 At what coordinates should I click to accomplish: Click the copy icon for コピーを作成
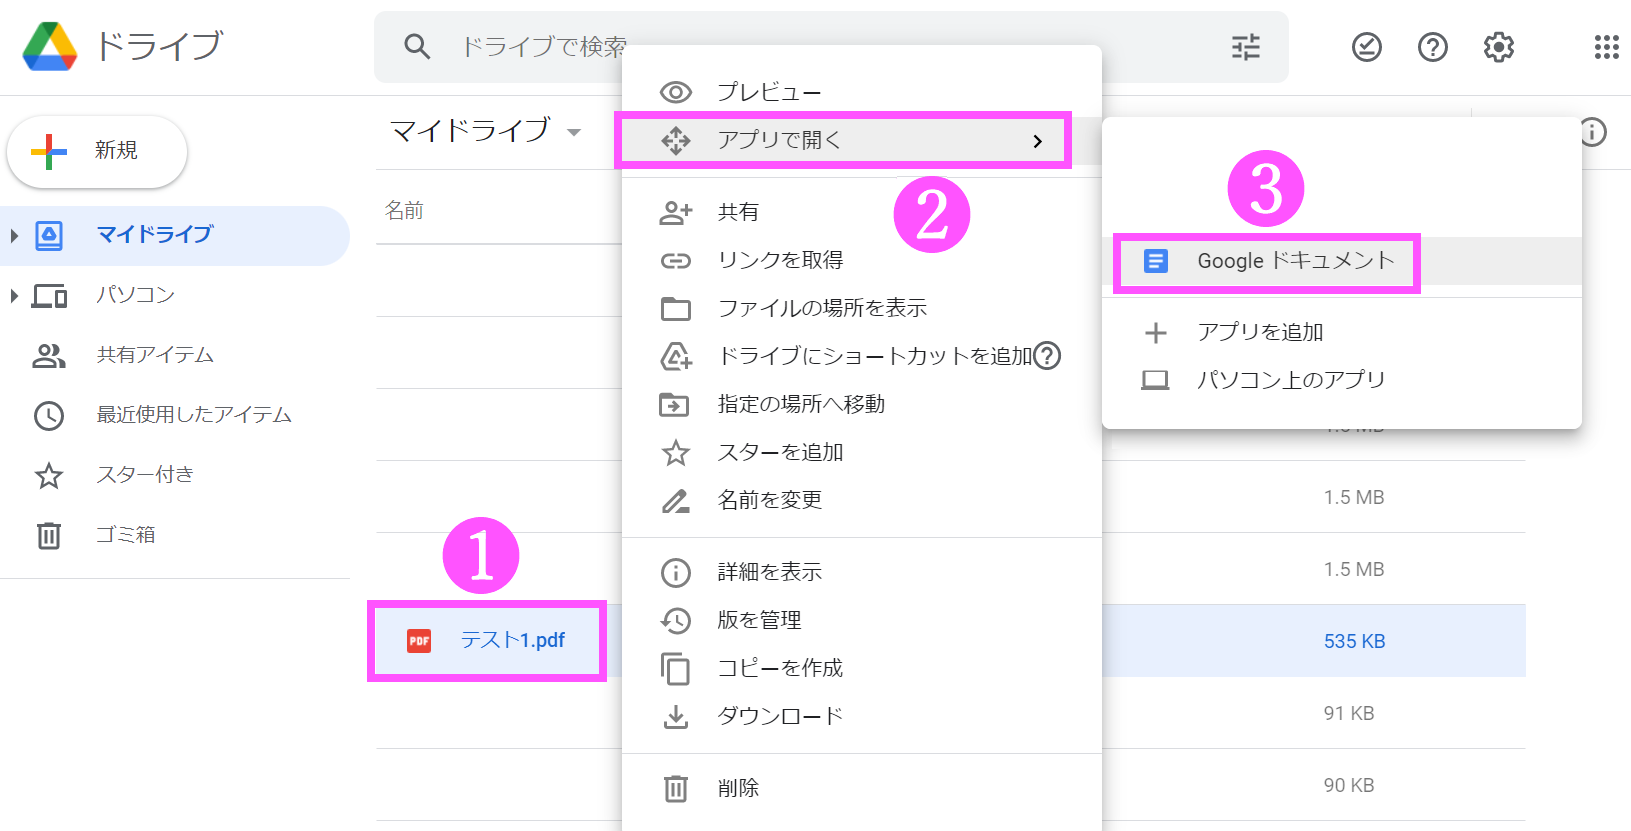(x=676, y=669)
